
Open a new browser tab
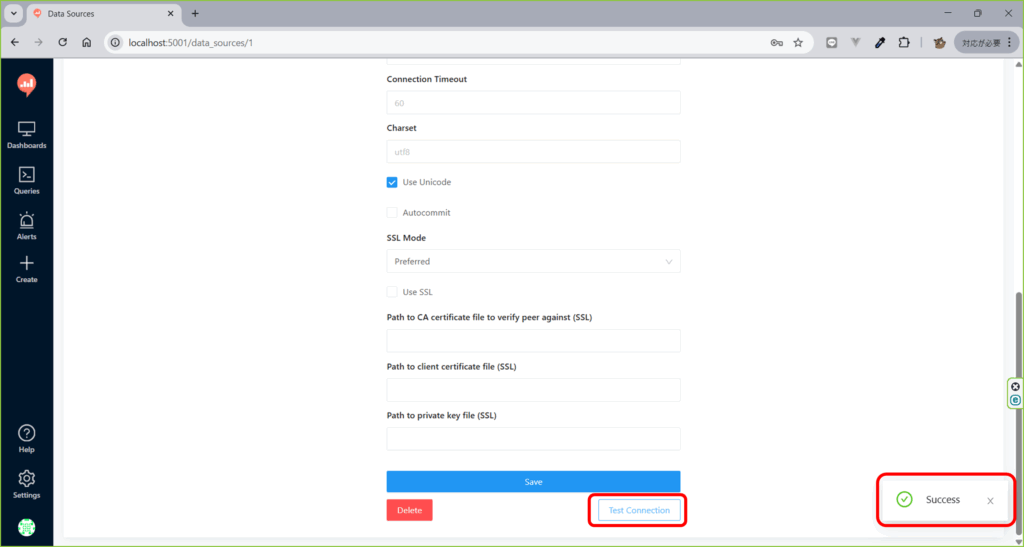point(195,14)
